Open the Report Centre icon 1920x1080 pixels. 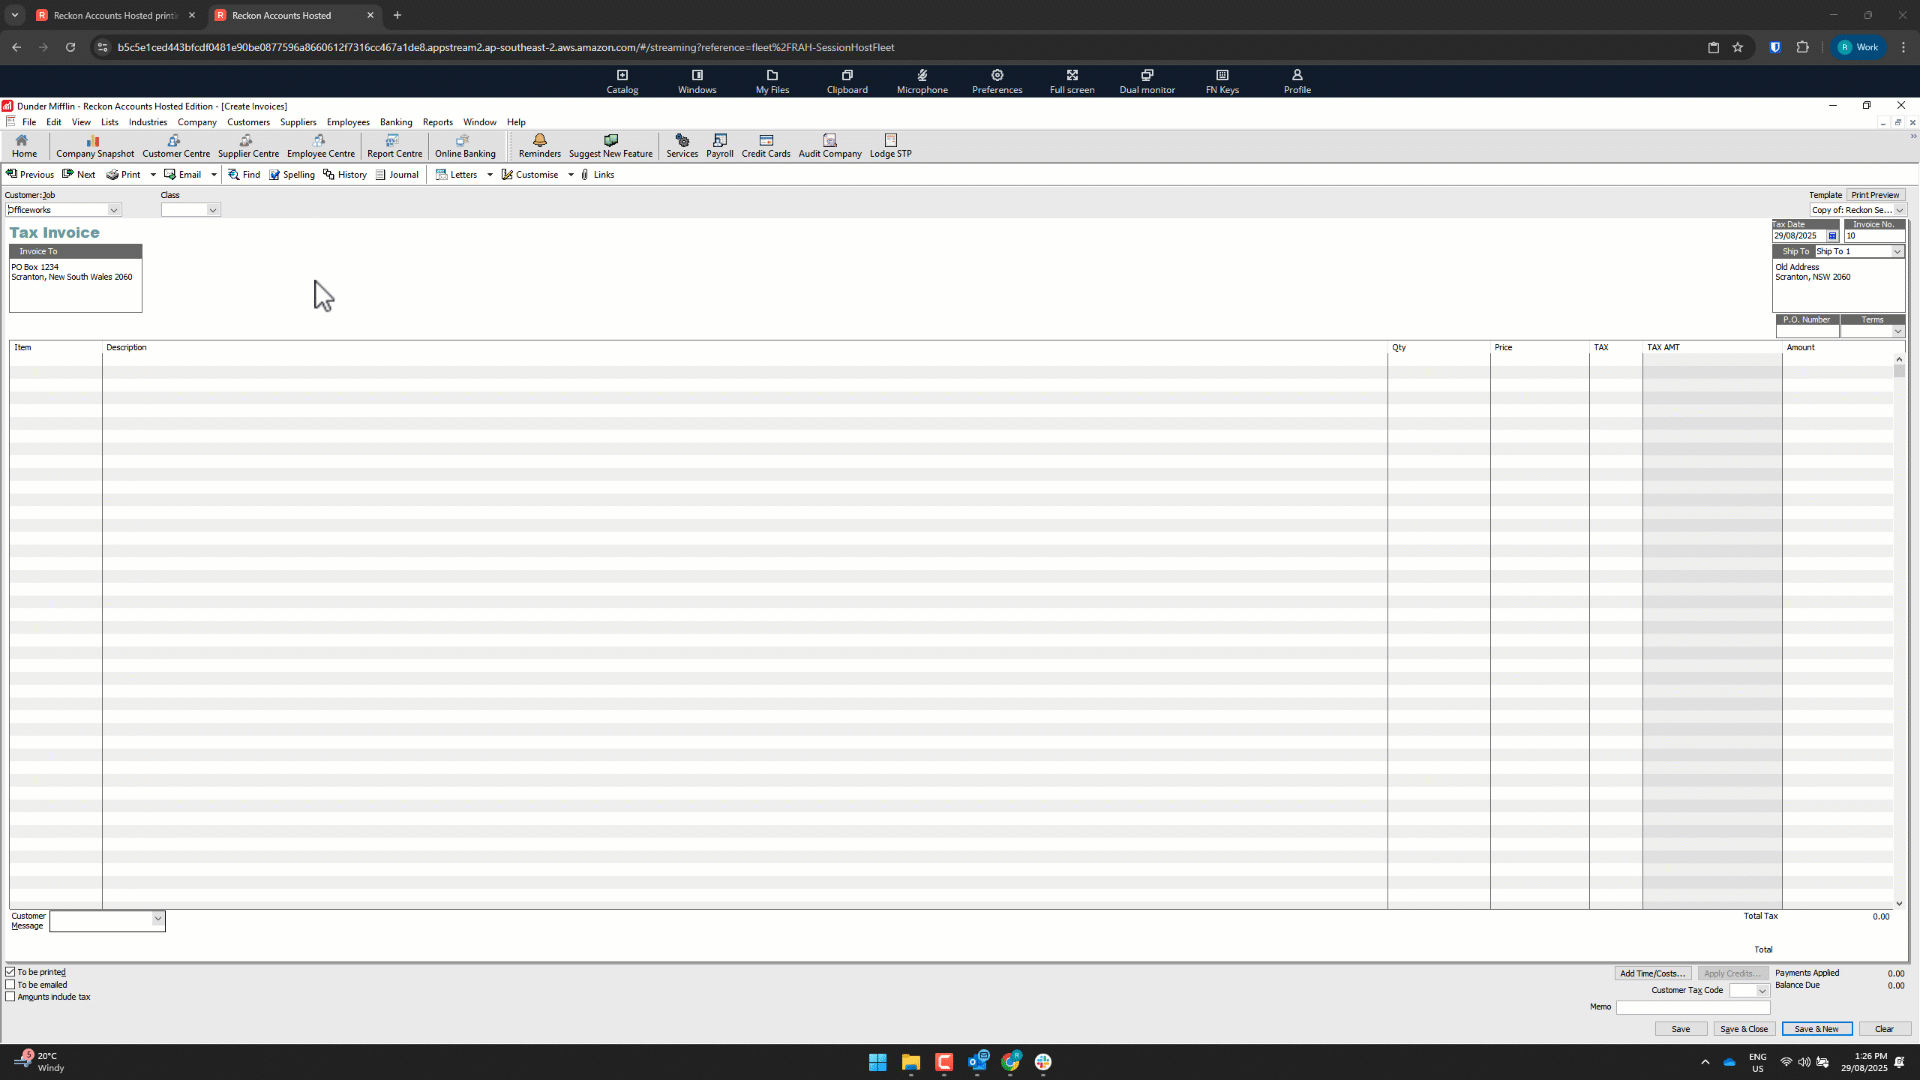point(394,146)
